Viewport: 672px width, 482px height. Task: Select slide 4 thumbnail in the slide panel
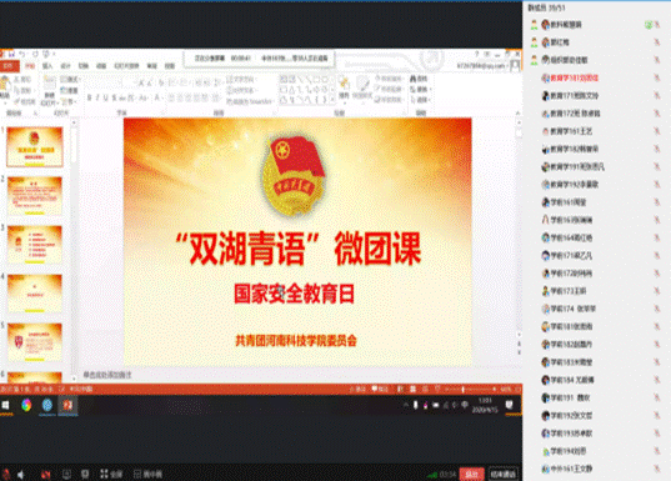35,293
